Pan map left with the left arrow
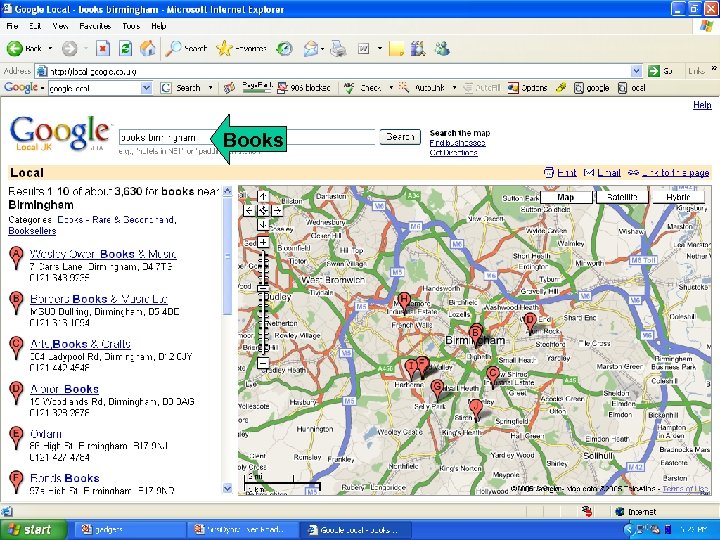The width and height of the screenshot is (720, 540). [249, 211]
